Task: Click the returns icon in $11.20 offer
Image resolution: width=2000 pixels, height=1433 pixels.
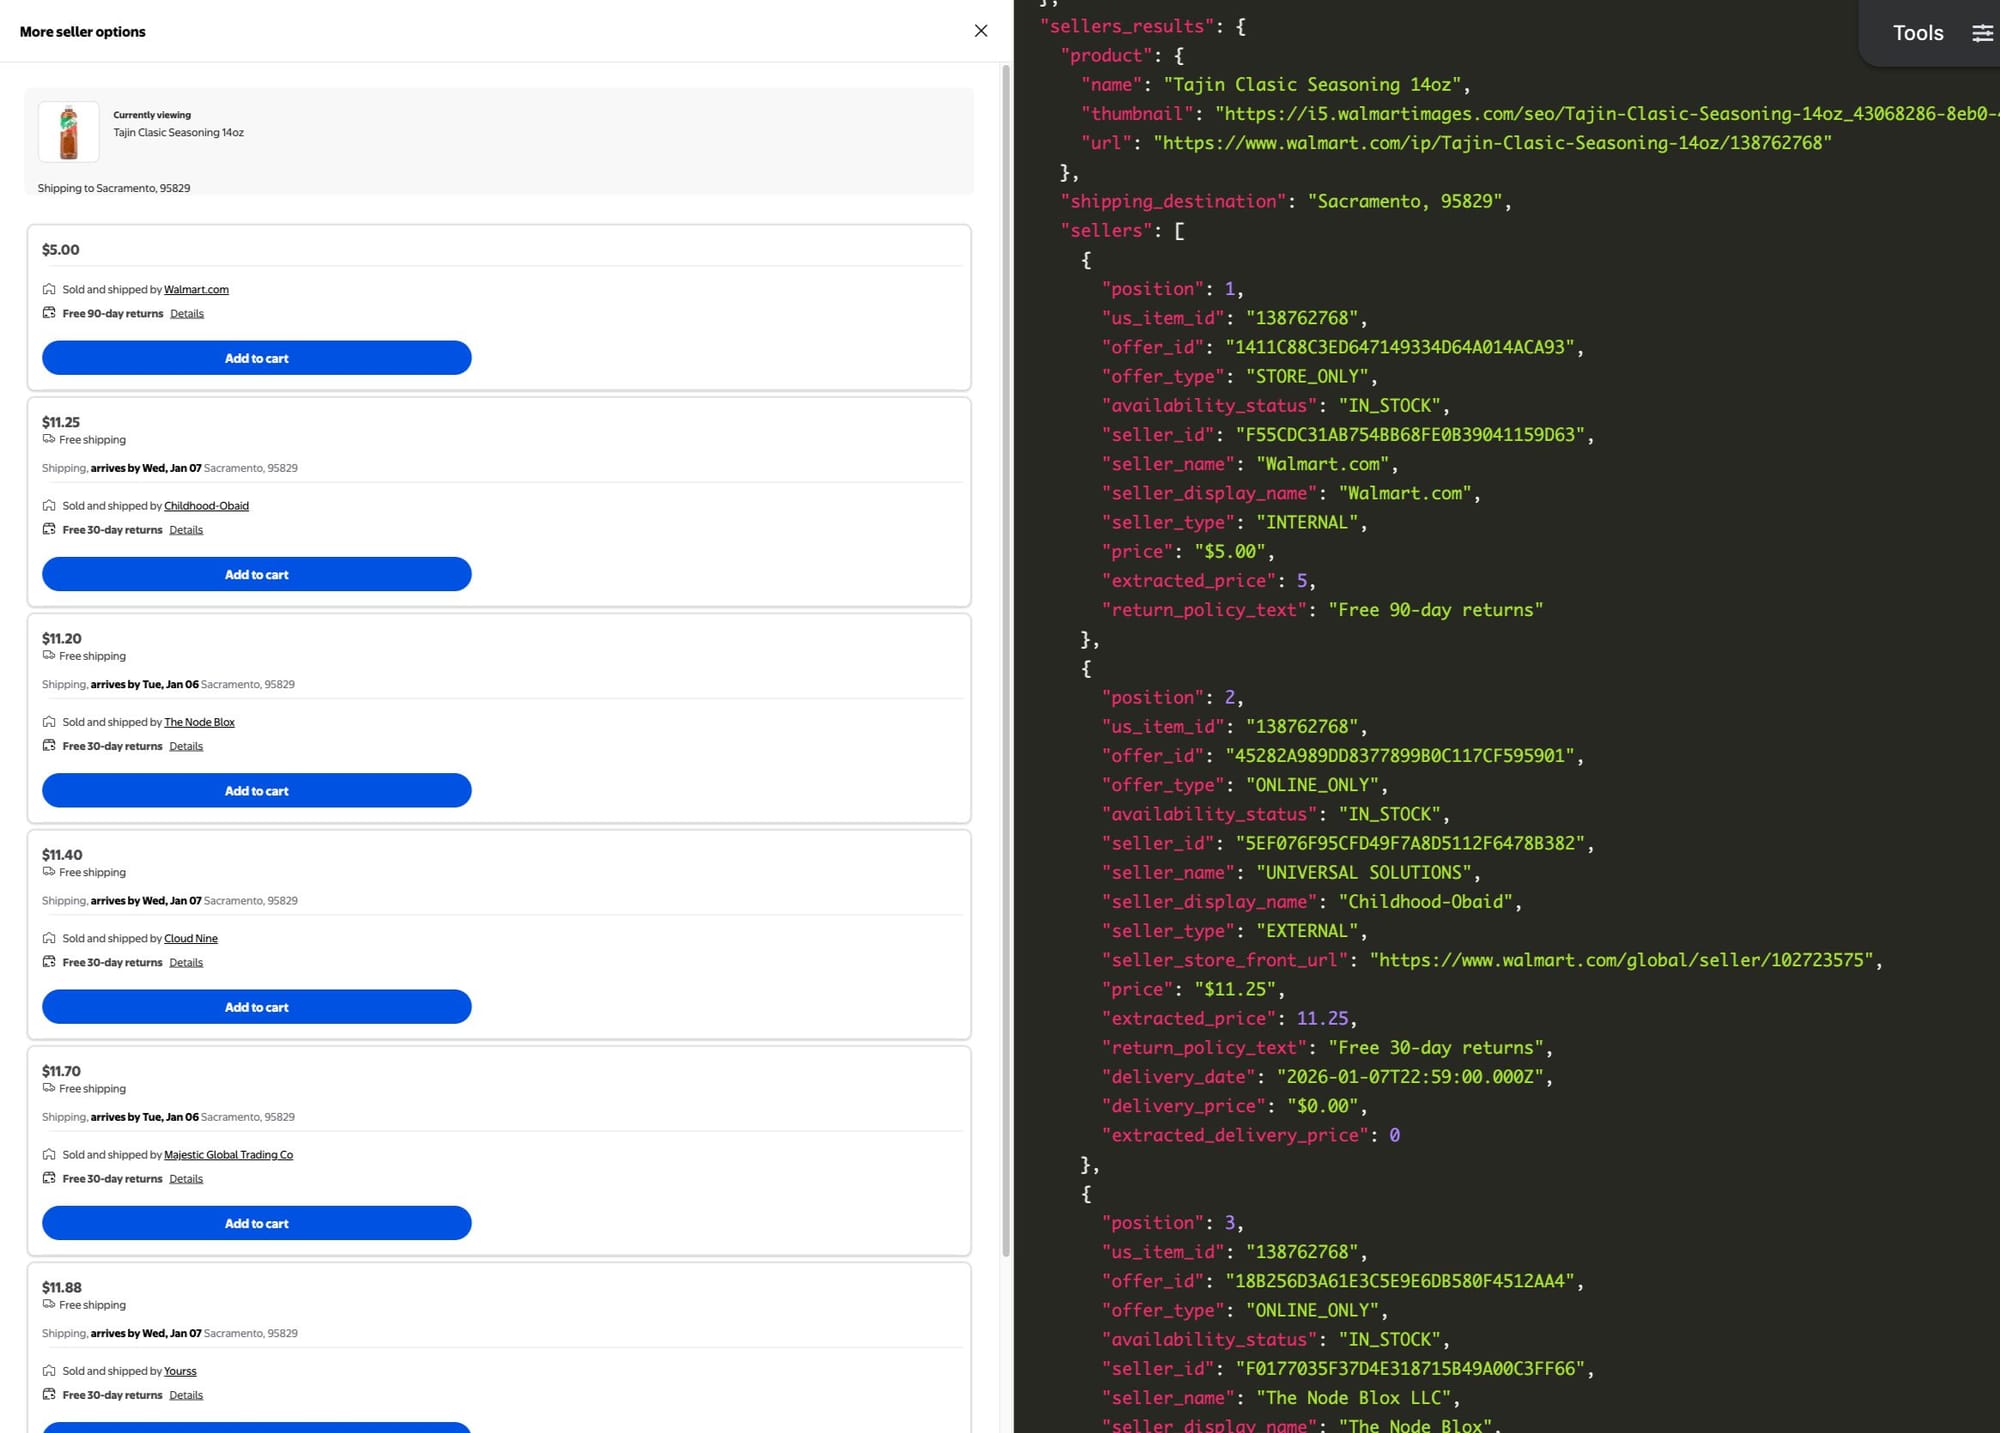Action: coord(49,745)
